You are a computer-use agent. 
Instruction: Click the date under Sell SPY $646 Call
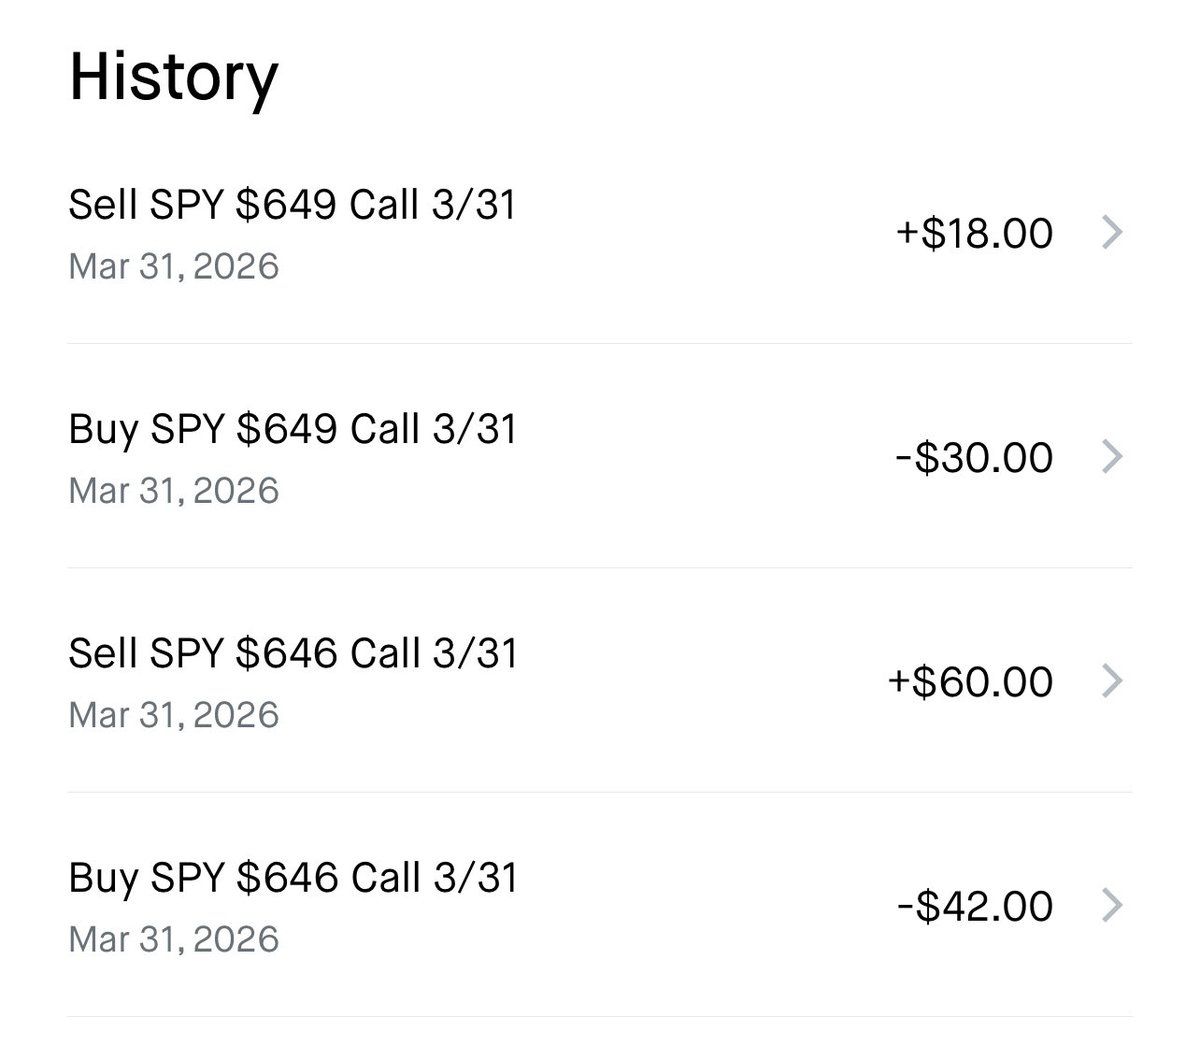tap(173, 715)
